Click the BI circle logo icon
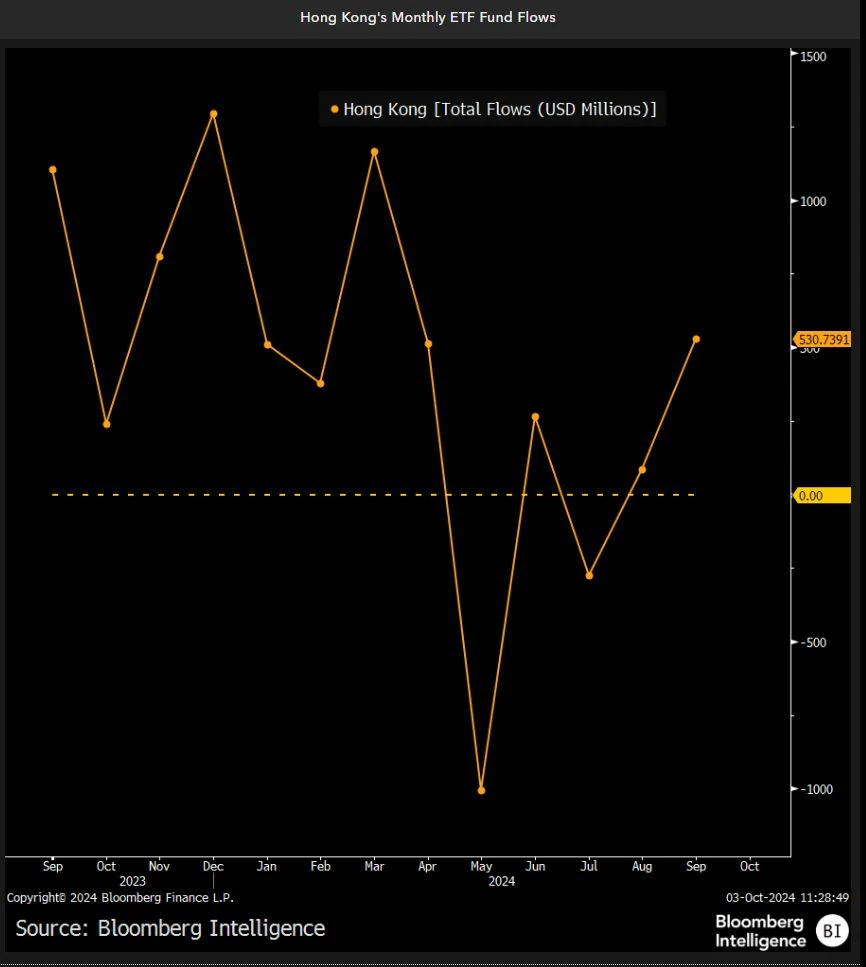This screenshot has height=967, width=866. (x=833, y=931)
